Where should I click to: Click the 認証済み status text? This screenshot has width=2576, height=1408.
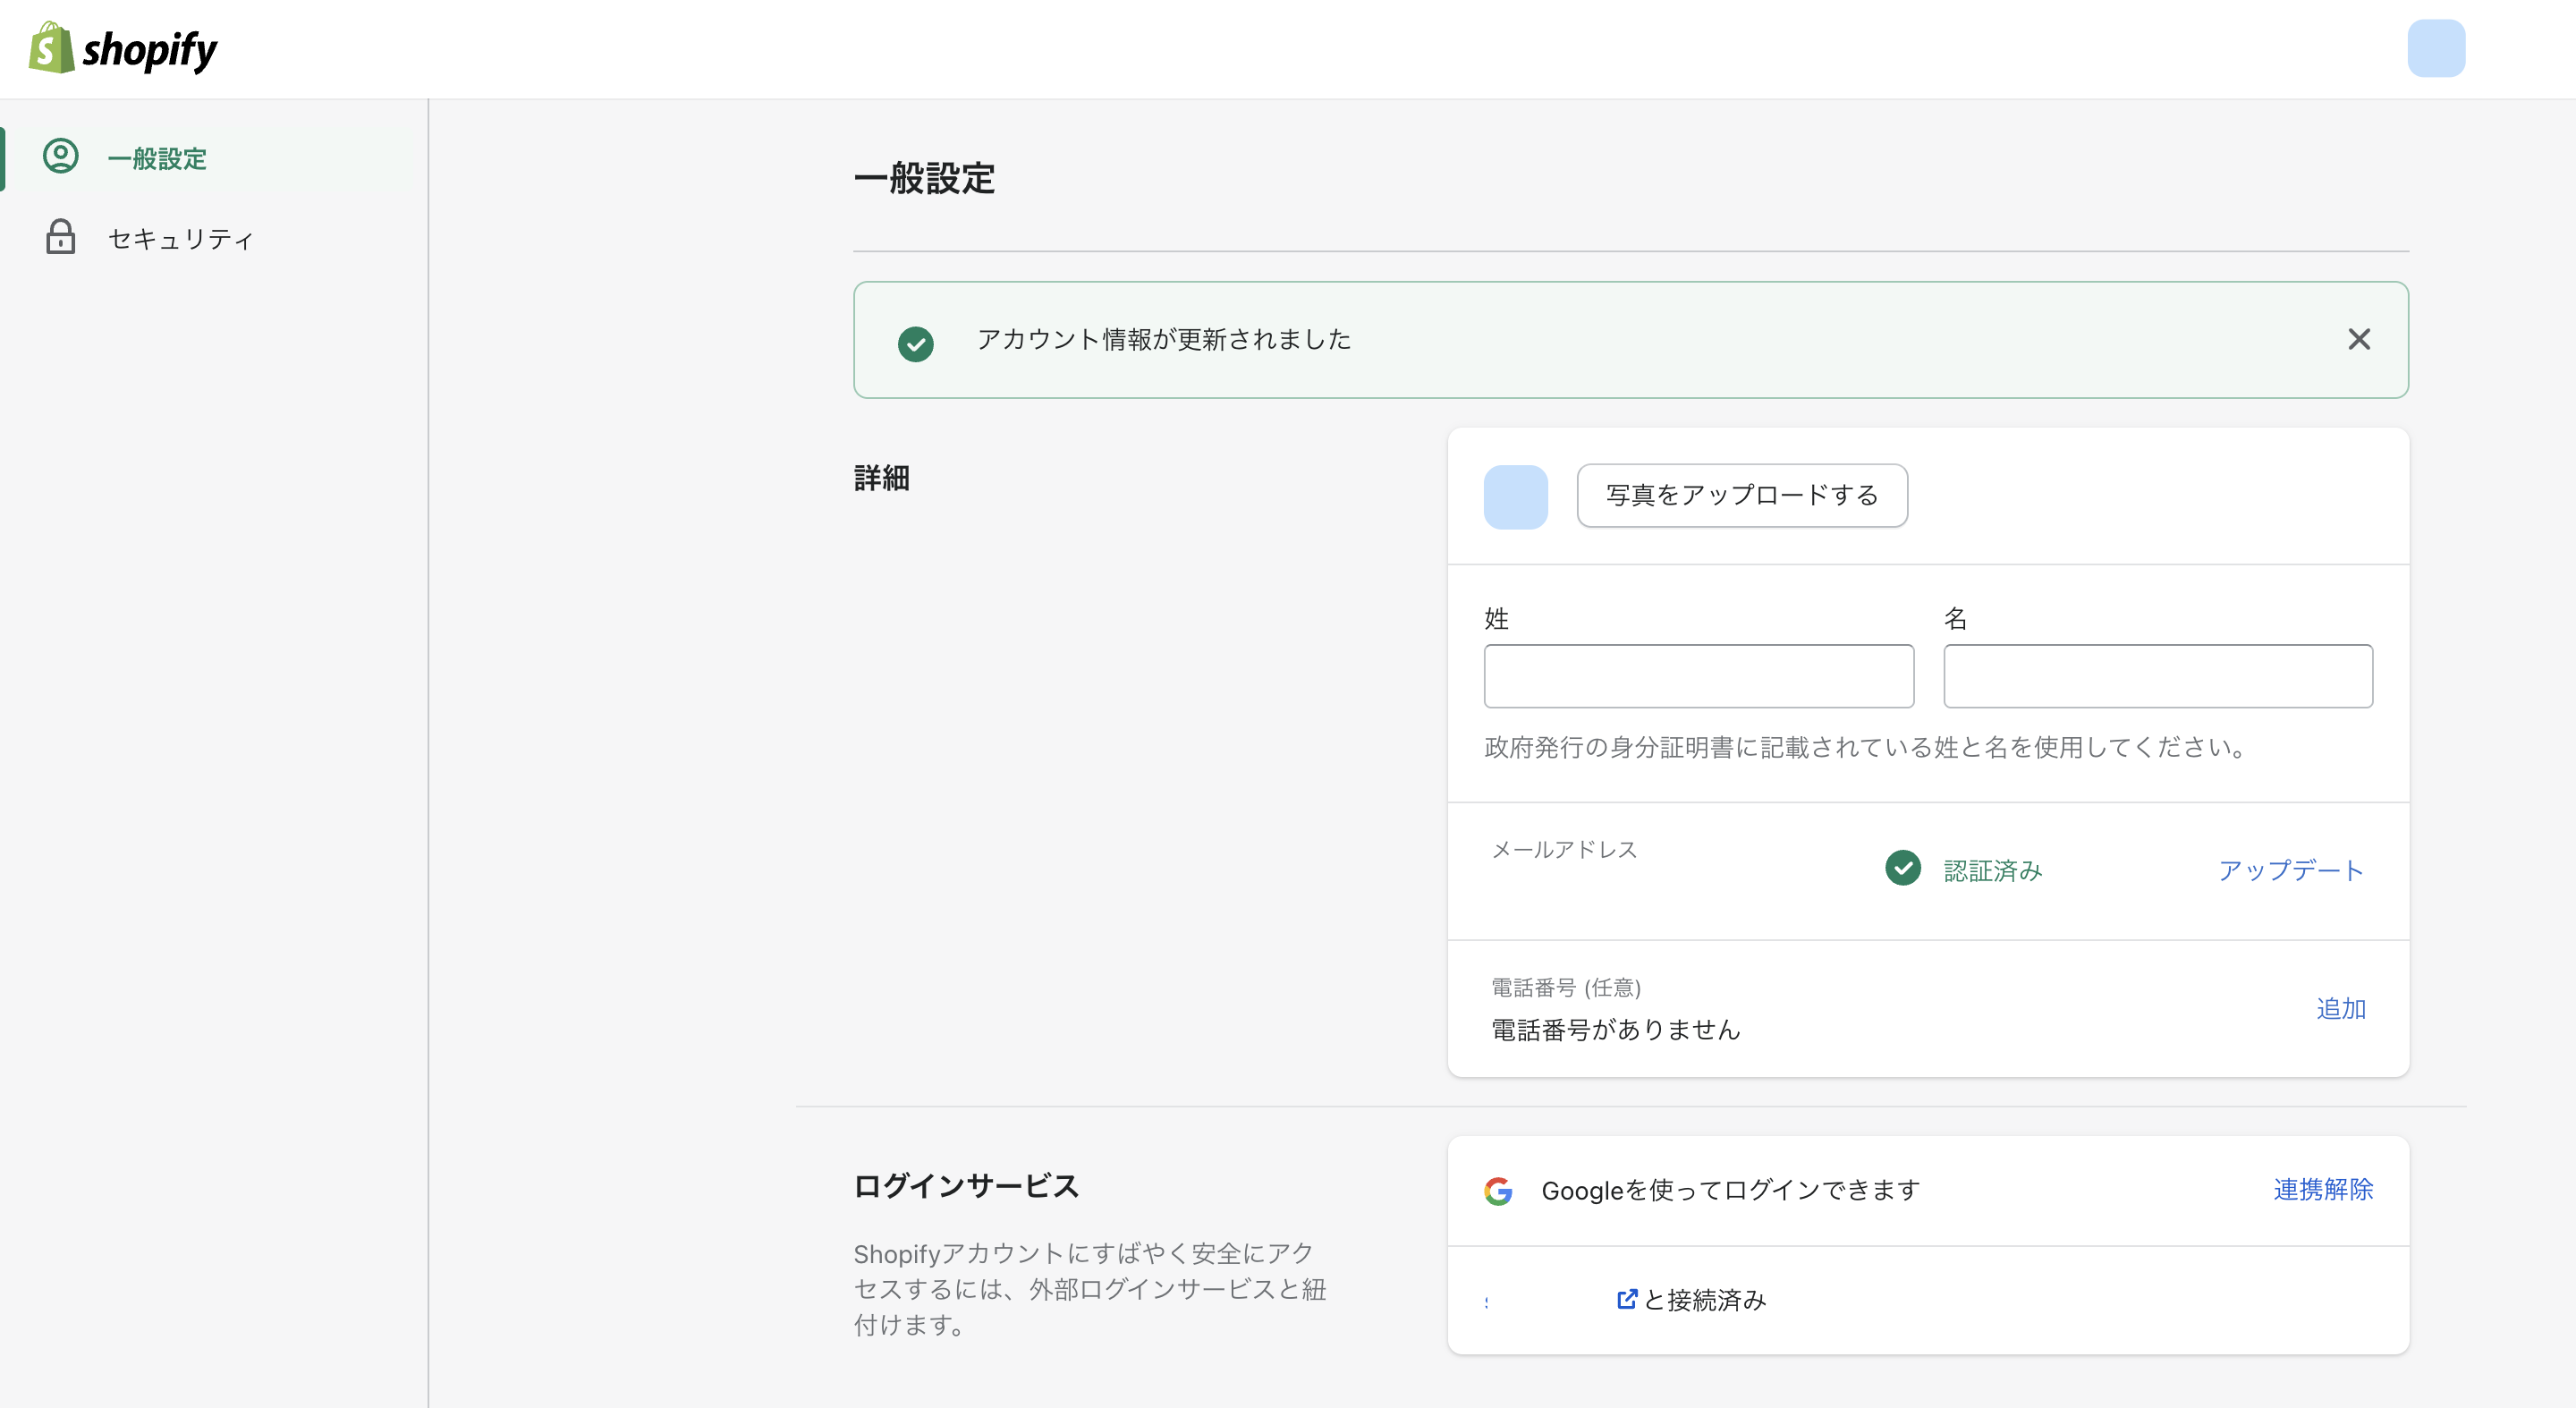coord(1992,870)
